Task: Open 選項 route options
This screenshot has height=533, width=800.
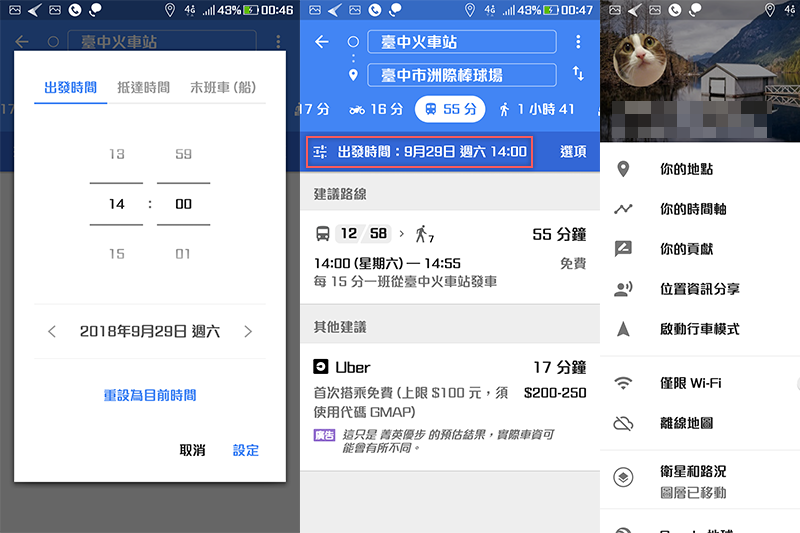Action: 572,151
